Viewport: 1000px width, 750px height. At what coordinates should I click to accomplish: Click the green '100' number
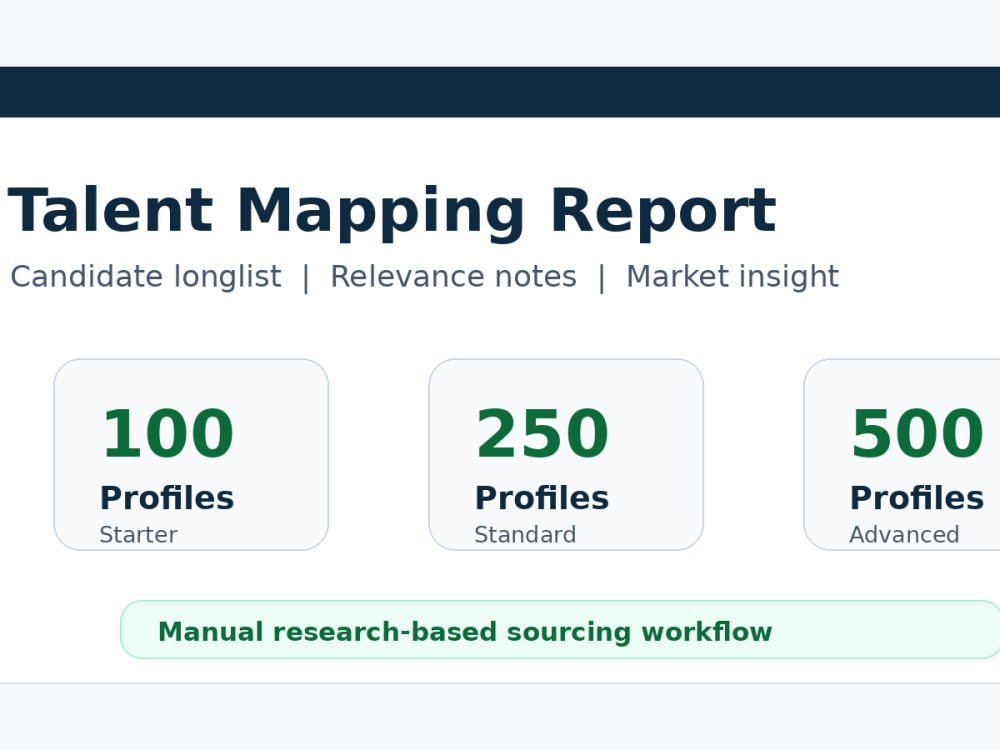click(168, 434)
